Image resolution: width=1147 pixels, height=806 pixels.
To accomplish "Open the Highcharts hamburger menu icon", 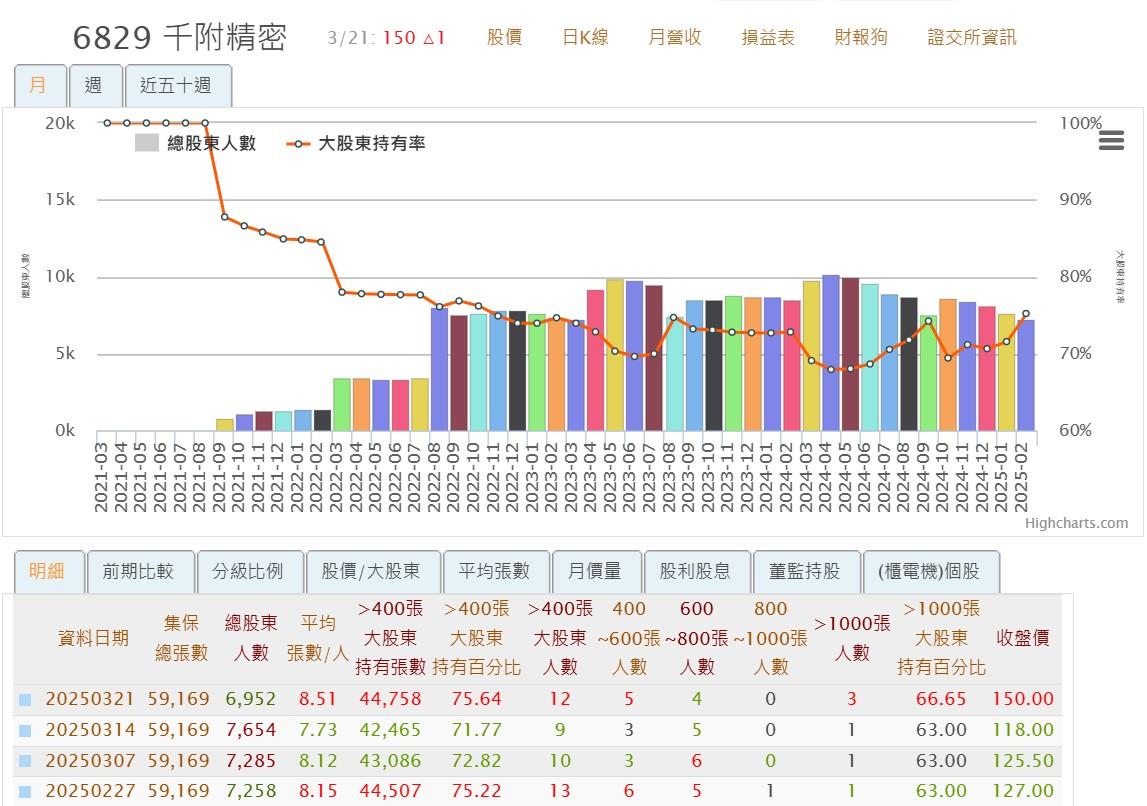I will click(1111, 140).
